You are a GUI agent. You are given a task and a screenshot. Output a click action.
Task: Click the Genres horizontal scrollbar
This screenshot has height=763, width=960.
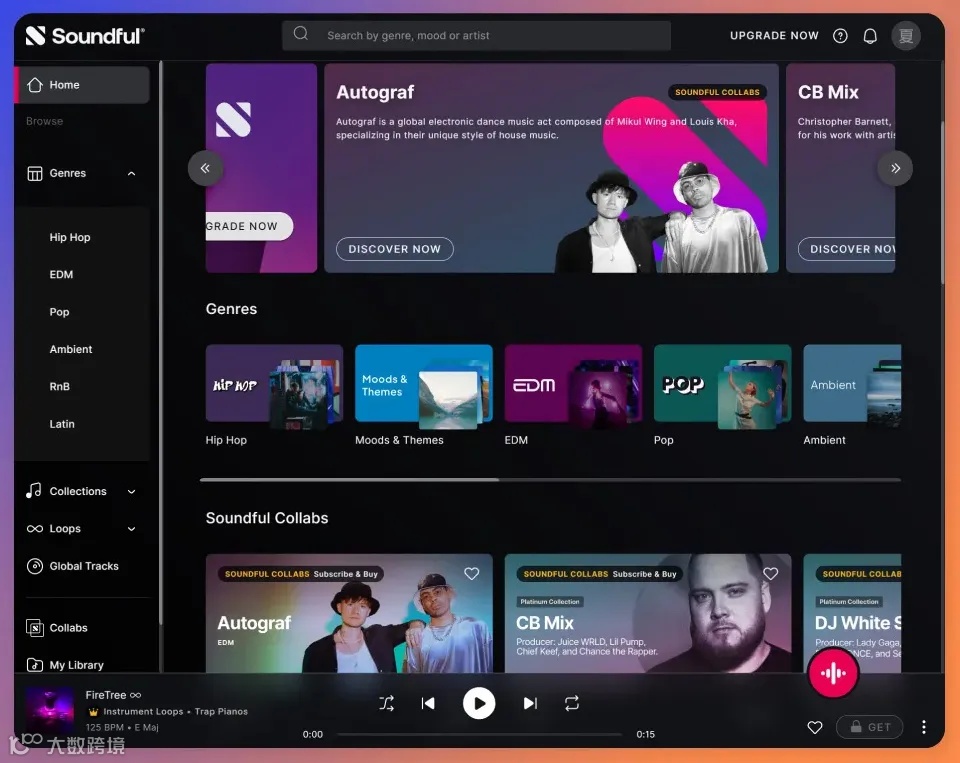click(x=349, y=479)
